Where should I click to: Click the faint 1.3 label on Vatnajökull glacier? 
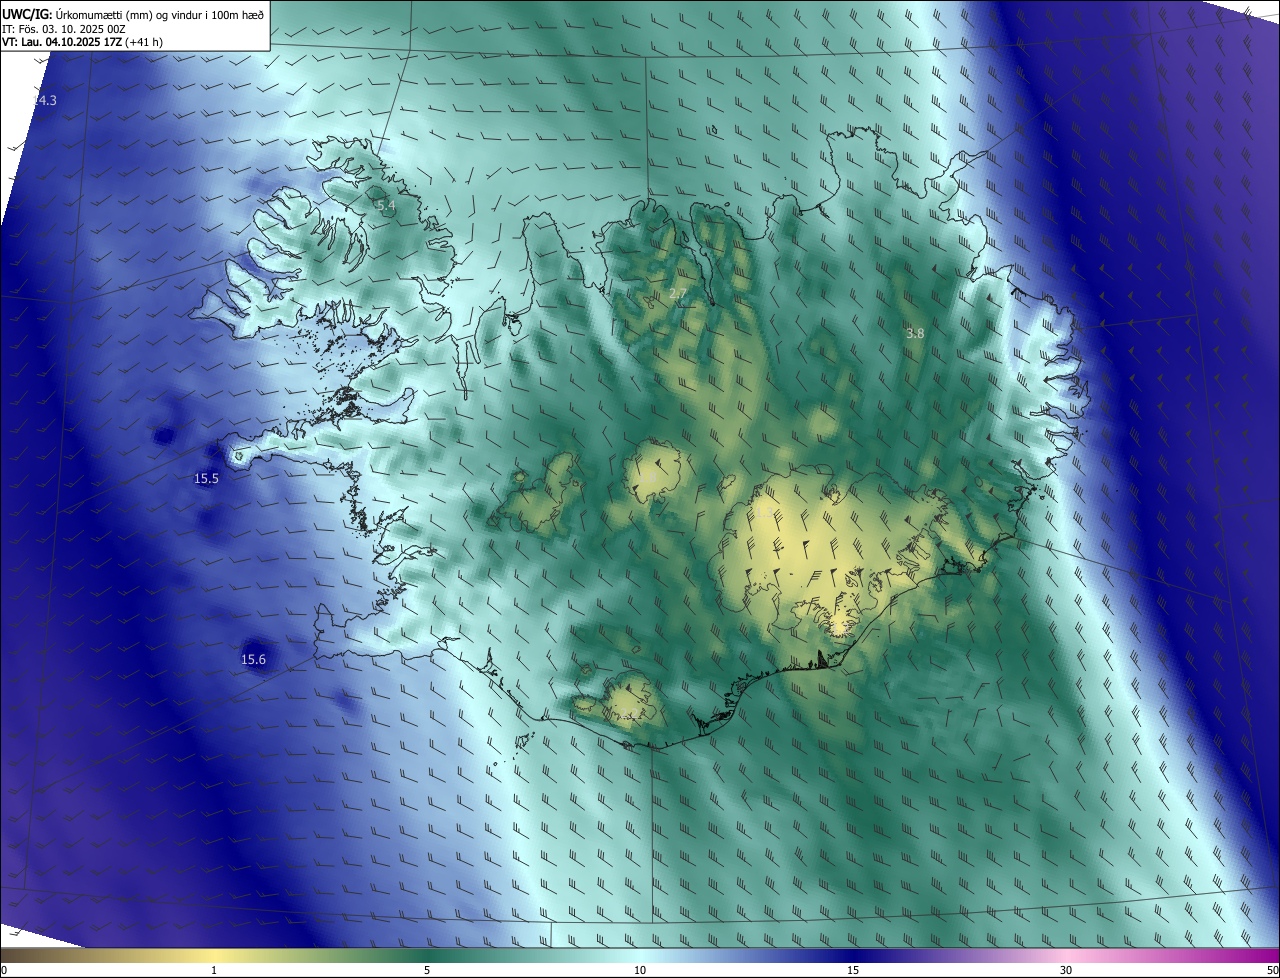[763, 512]
